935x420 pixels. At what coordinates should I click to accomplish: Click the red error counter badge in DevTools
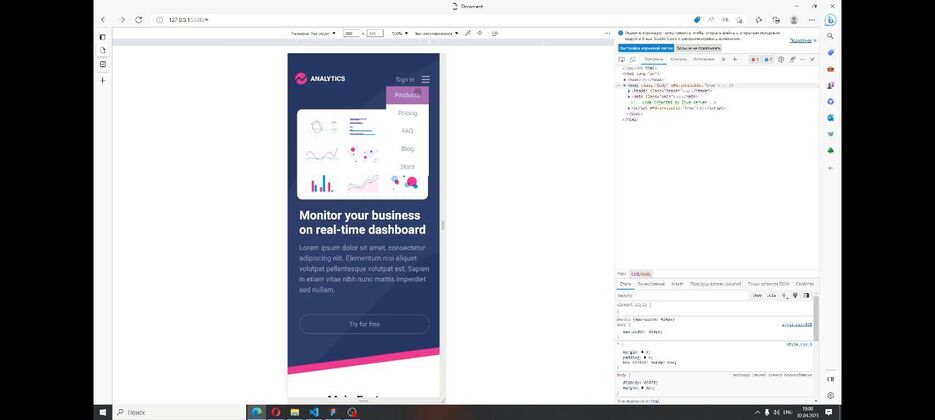coord(754,59)
